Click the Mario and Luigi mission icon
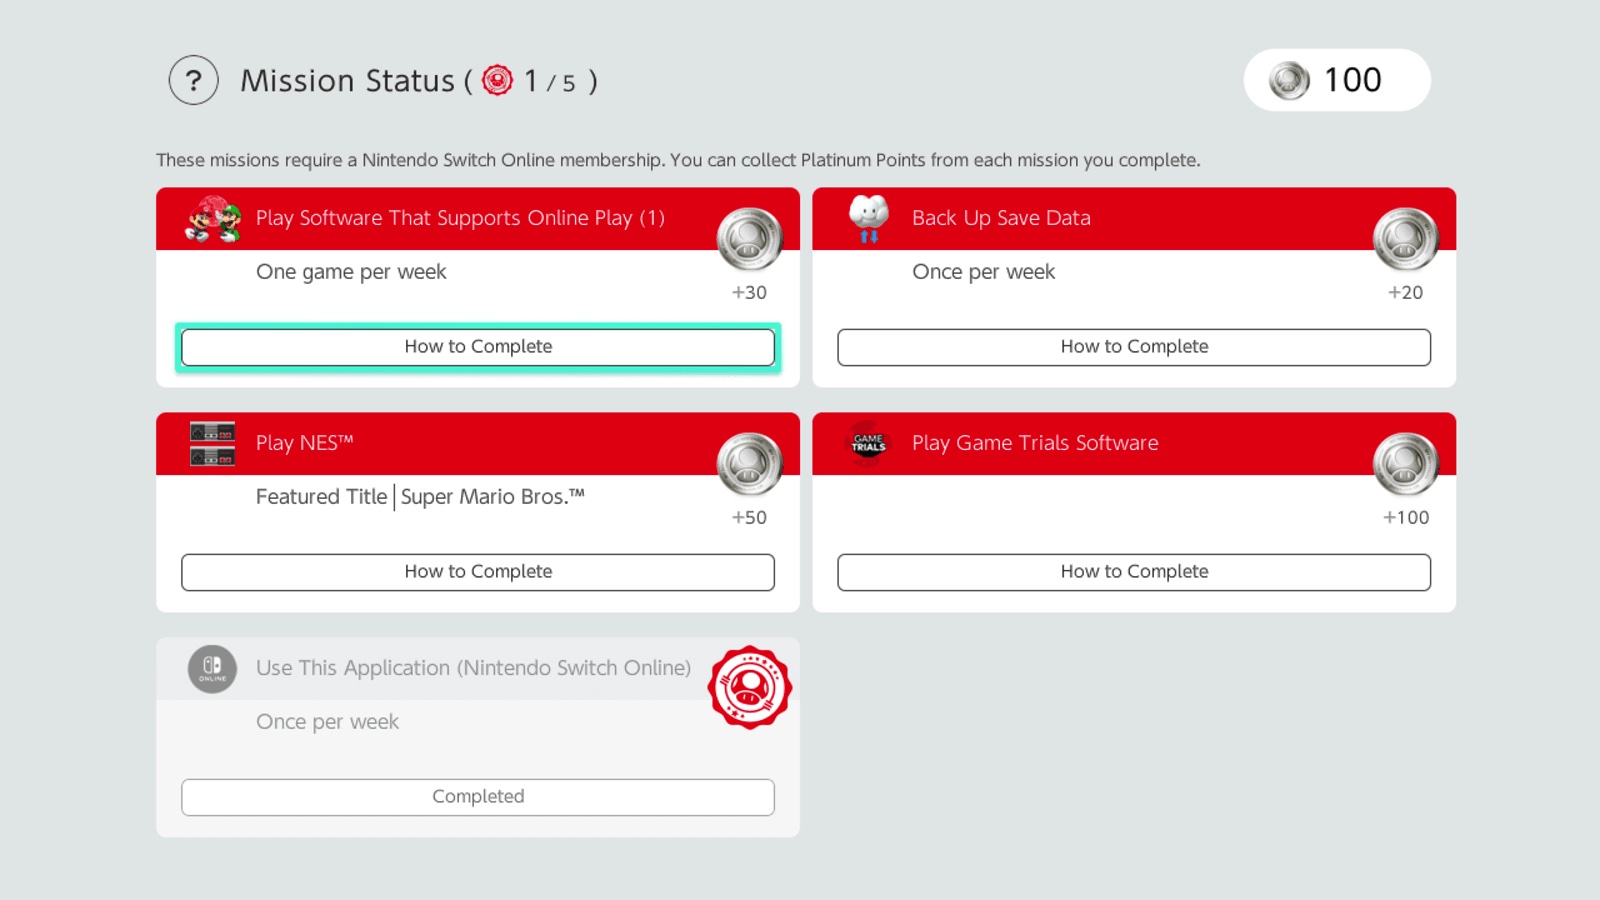Image resolution: width=1600 pixels, height=900 pixels. (x=213, y=219)
